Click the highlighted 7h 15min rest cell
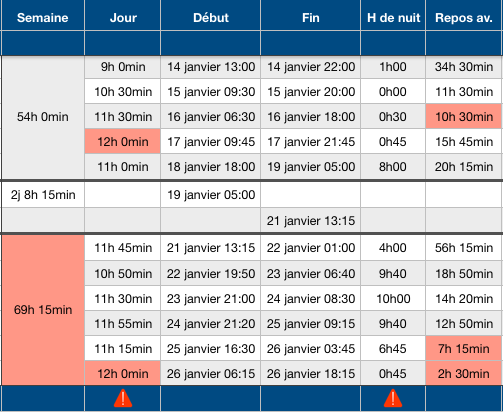Viewport: 503px width, 414px height. click(464, 349)
